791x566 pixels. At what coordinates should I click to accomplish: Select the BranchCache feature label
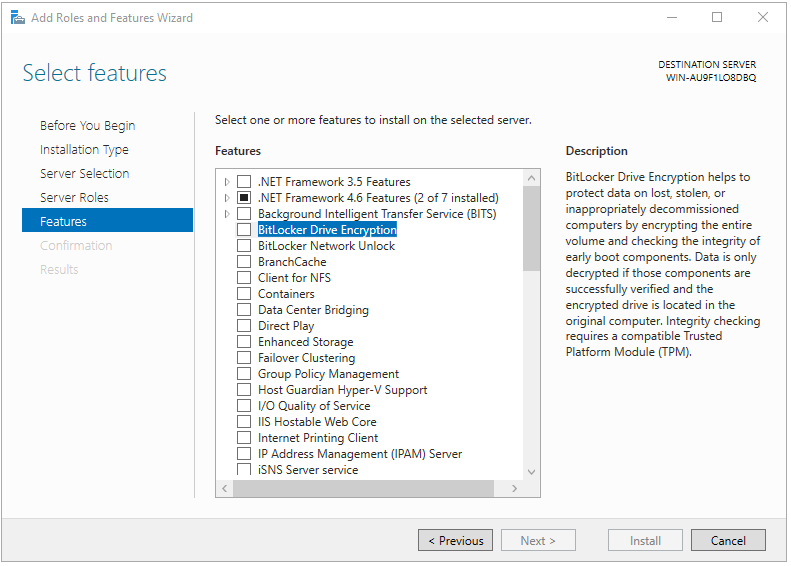[x=292, y=262]
